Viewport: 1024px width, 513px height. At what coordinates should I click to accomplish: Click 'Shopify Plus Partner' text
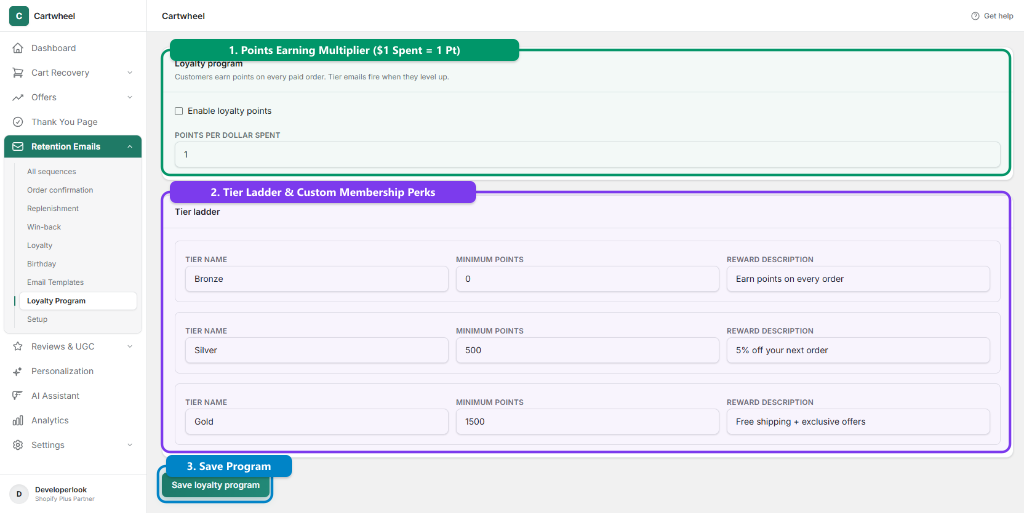tap(65, 499)
